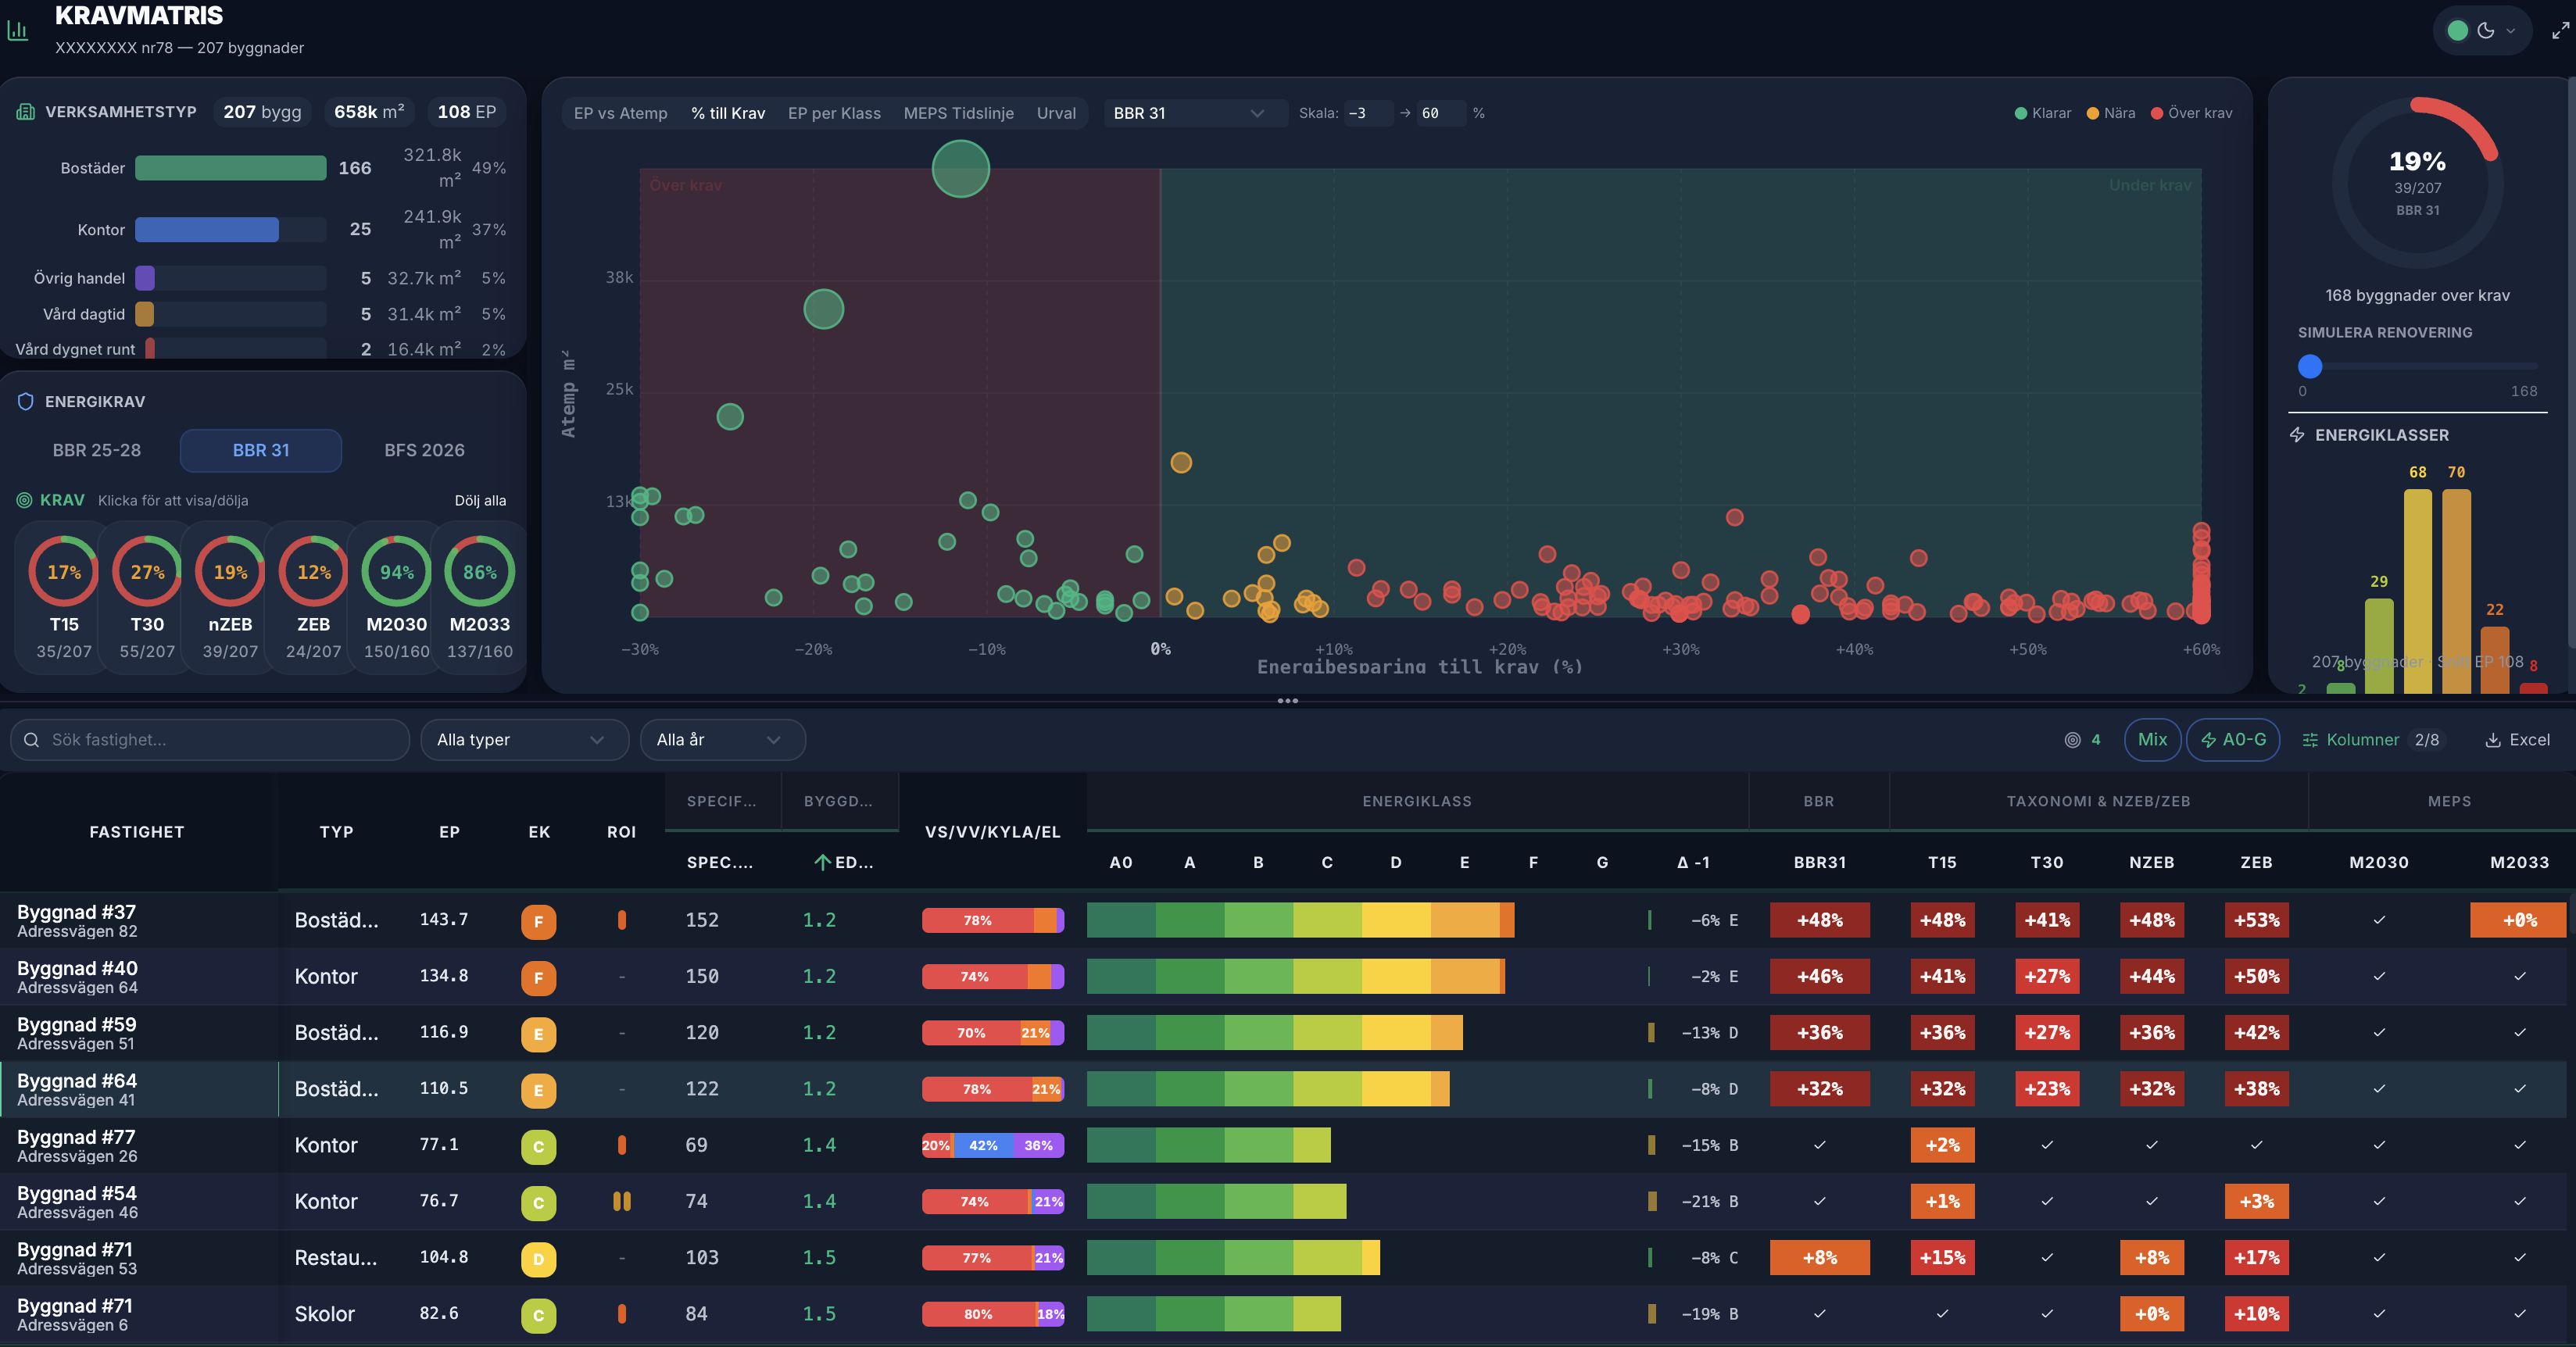Sort by the EP column header
This screenshot has height=1347, width=2576.
click(449, 832)
